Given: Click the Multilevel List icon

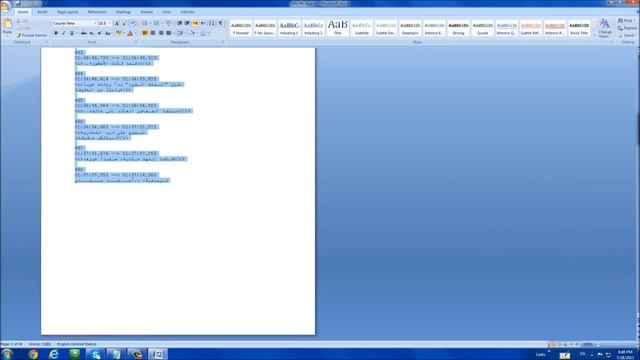Looking at the screenshot, I should (x=169, y=23).
